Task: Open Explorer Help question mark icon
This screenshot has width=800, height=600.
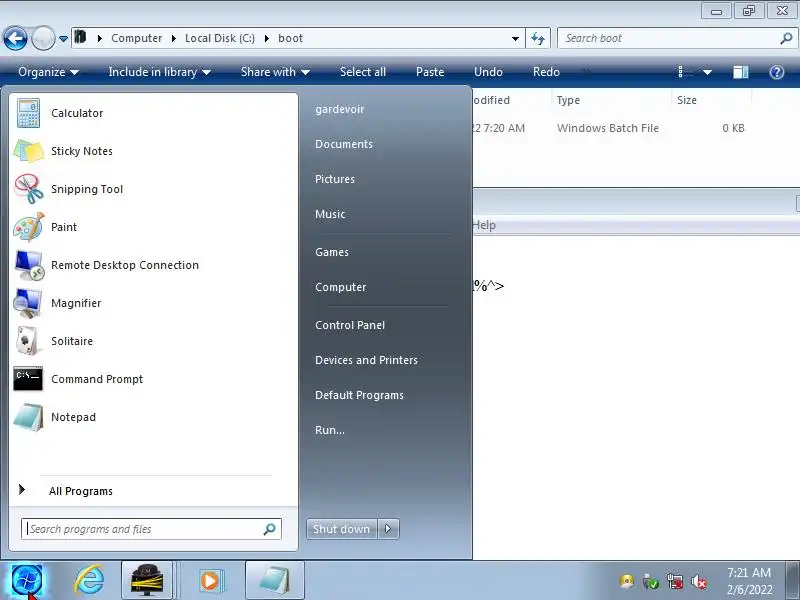Action: point(777,72)
